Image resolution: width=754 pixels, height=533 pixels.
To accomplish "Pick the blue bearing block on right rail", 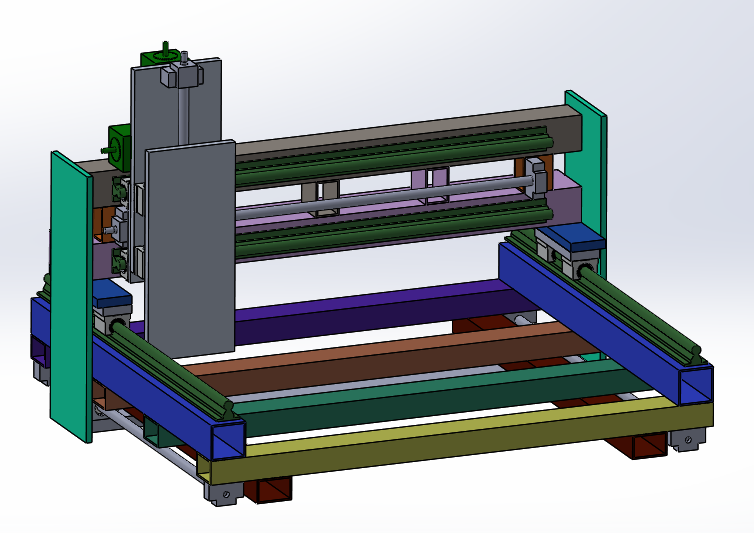I will click(x=568, y=238).
